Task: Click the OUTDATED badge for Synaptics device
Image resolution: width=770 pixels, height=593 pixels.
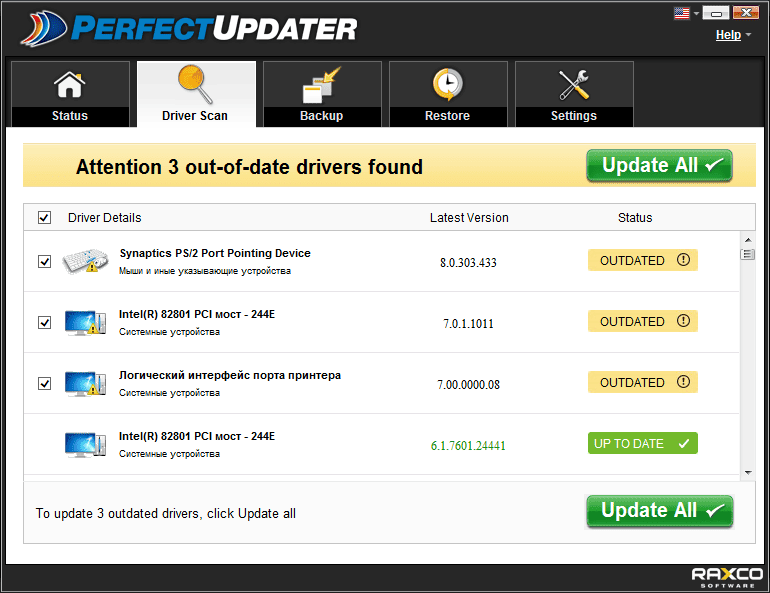Action: [x=643, y=260]
